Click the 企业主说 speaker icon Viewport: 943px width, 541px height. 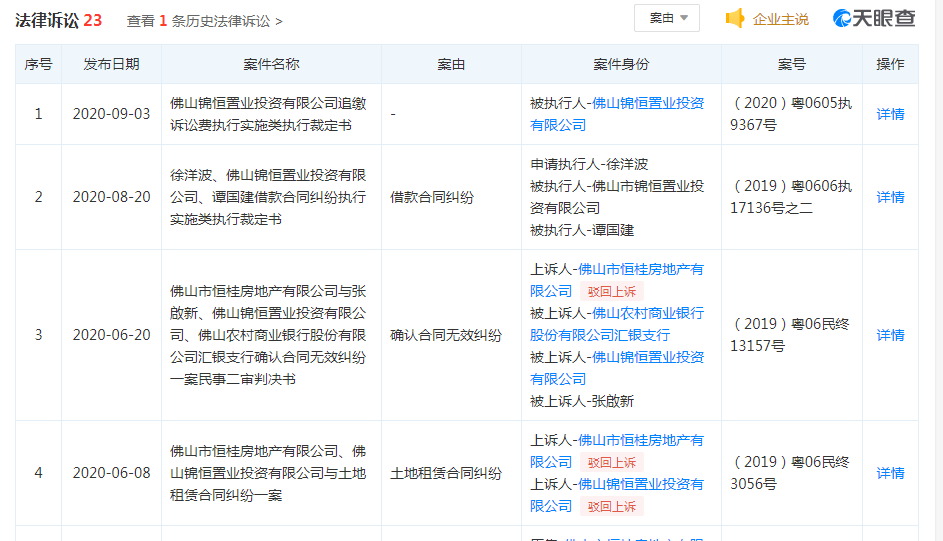click(x=735, y=19)
